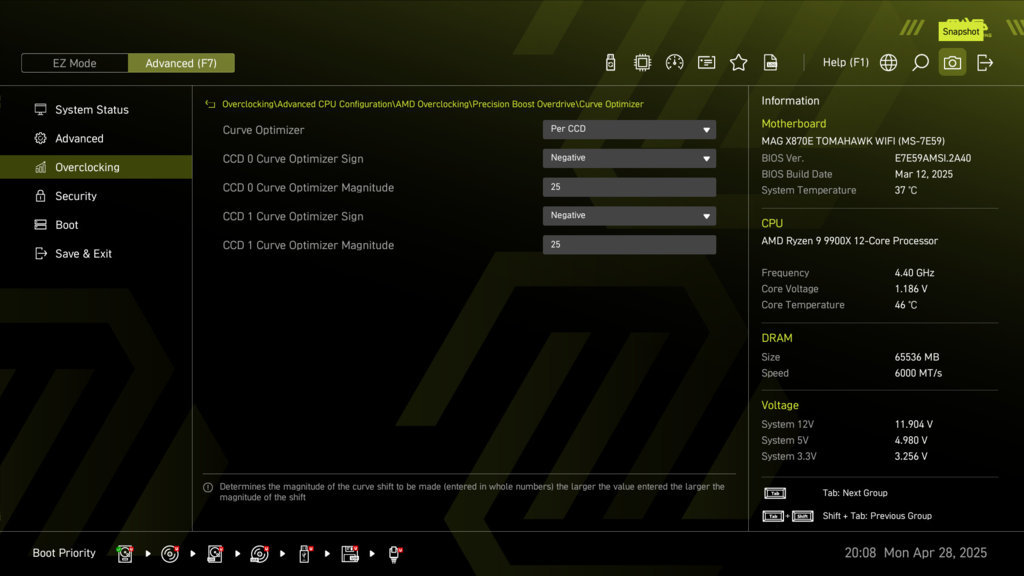This screenshot has height=576, width=1024.
Task: Click BIOS build date Mar 12, 2025
Action: (x=923, y=174)
